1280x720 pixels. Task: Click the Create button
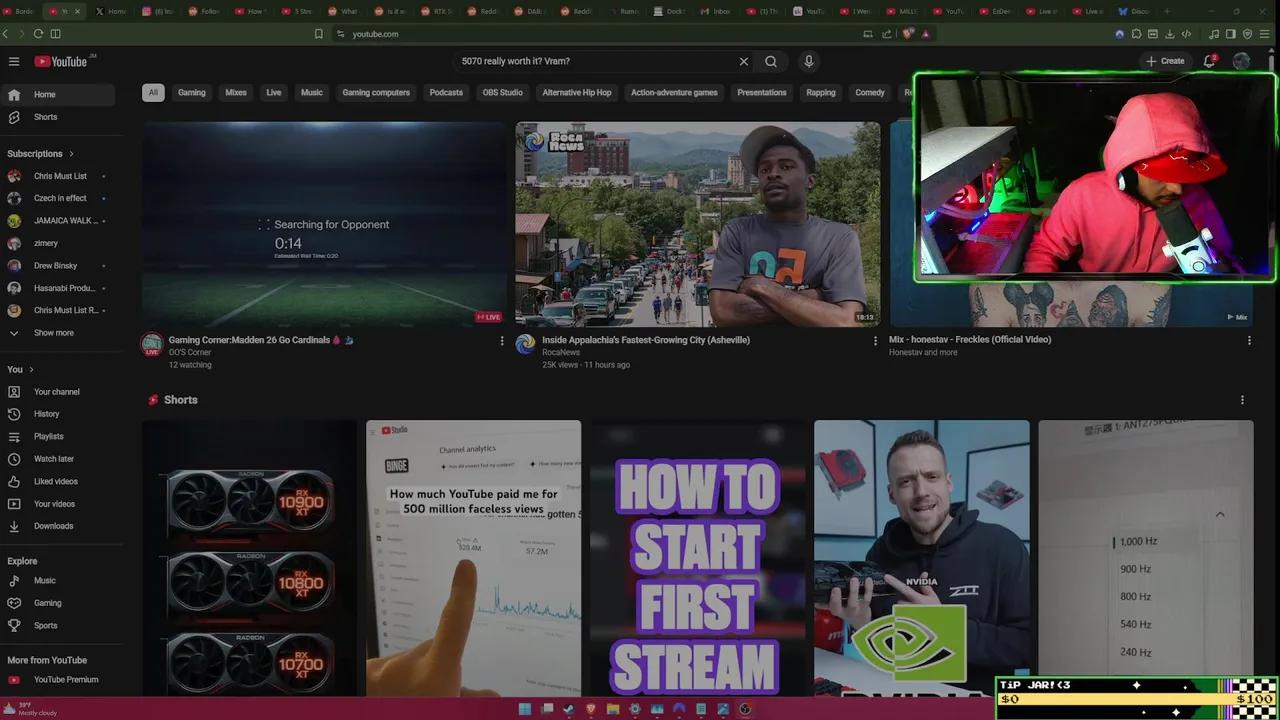[x=1165, y=61]
